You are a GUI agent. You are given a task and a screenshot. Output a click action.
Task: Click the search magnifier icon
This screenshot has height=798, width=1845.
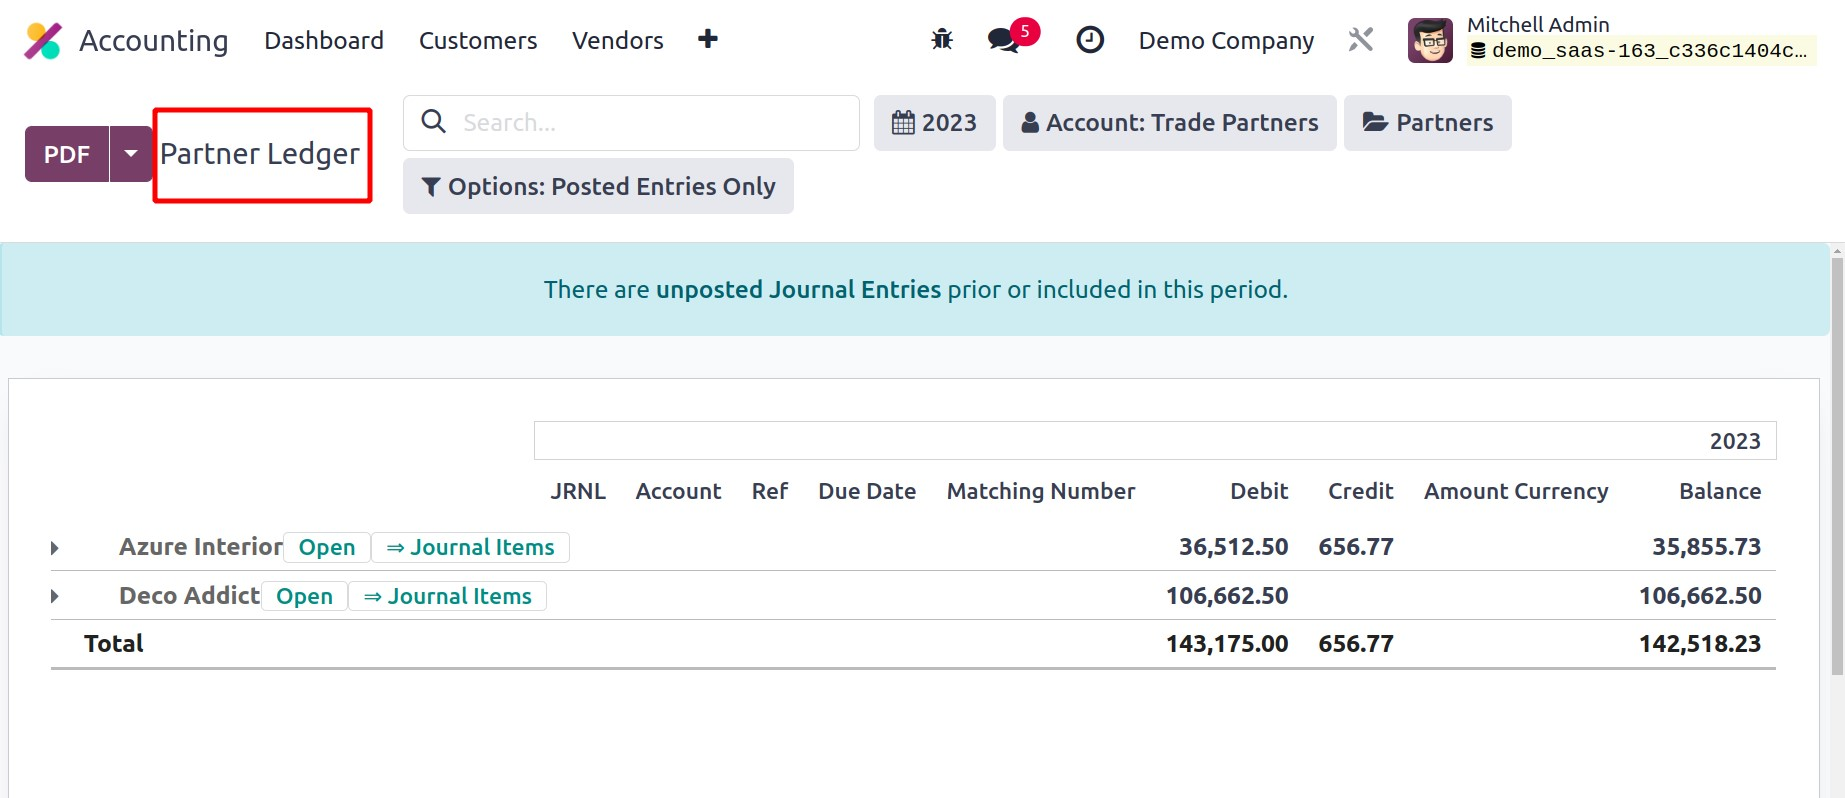click(433, 122)
